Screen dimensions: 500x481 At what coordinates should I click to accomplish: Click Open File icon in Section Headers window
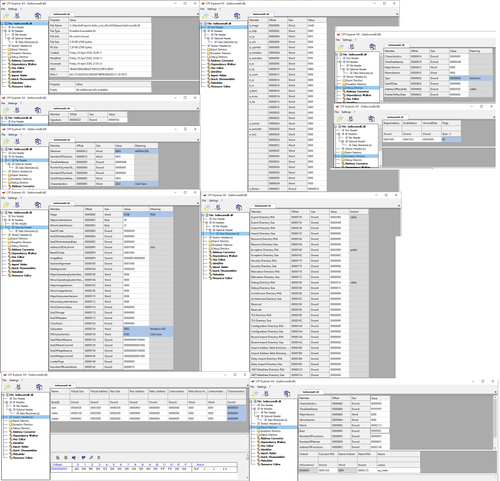coord(7,387)
